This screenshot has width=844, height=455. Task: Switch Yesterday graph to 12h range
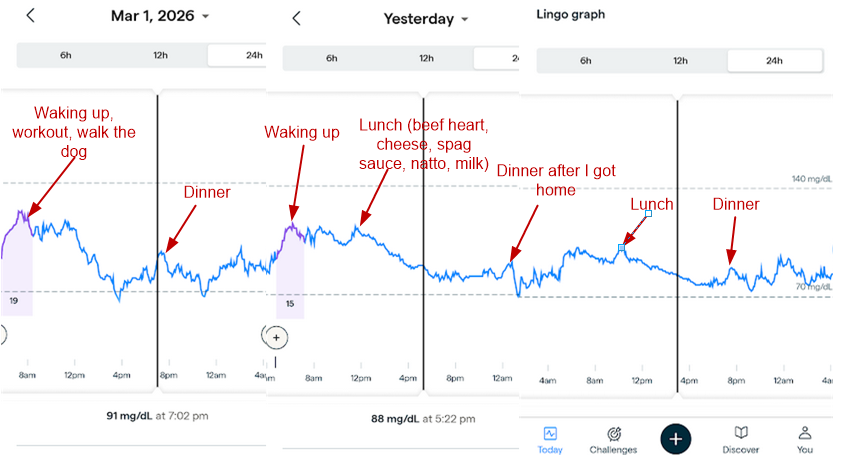pos(426,58)
